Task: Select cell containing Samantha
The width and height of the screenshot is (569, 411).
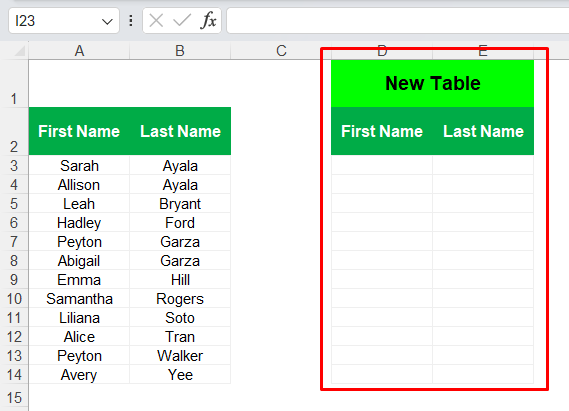Action: [79, 299]
